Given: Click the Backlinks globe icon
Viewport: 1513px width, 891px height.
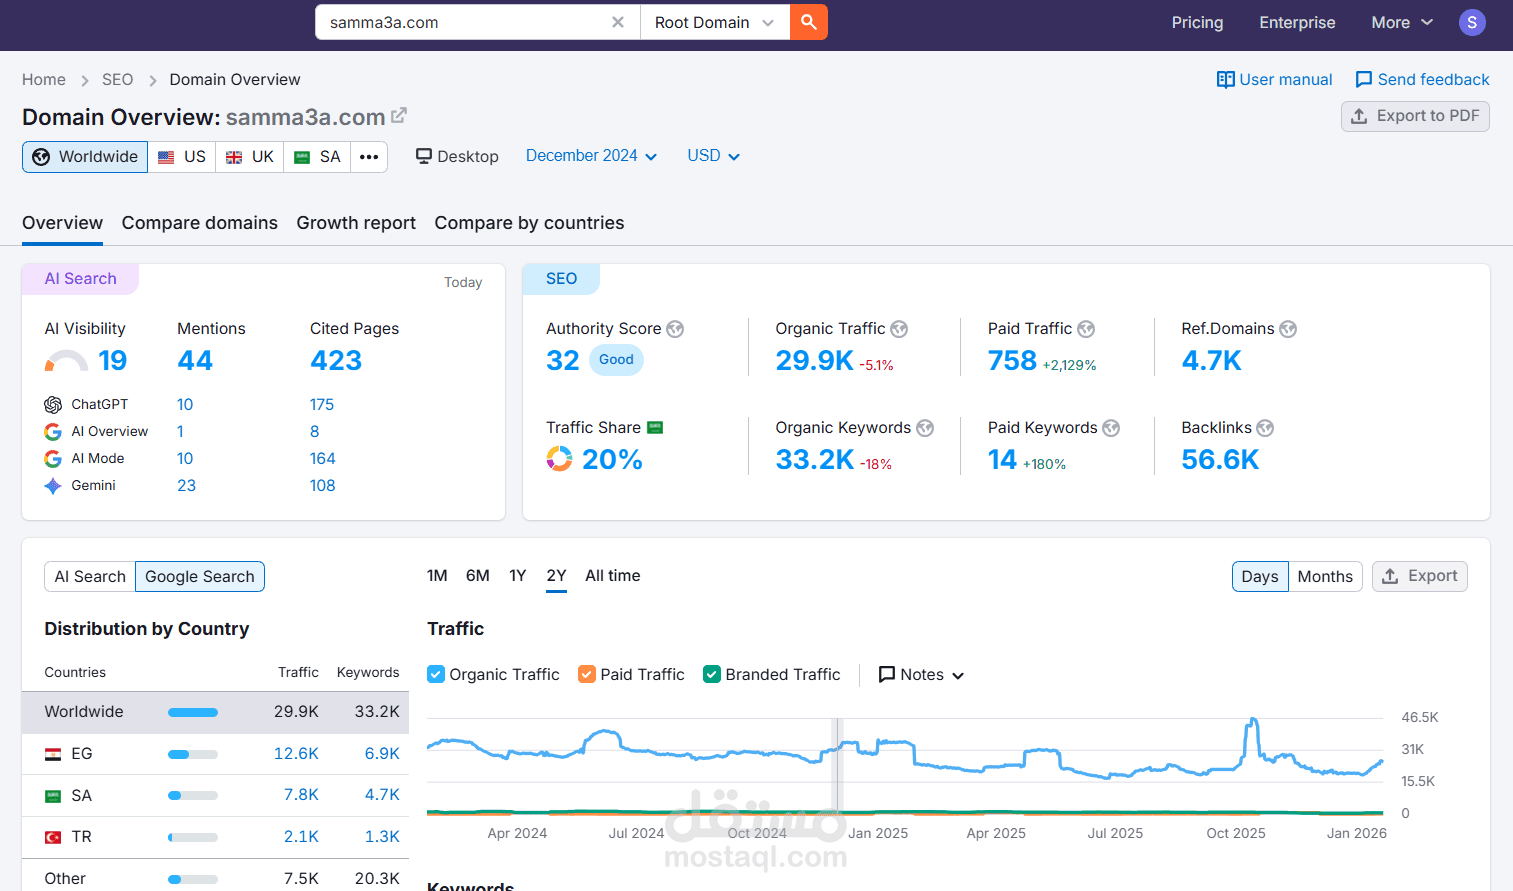Looking at the screenshot, I should click(x=1265, y=428).
